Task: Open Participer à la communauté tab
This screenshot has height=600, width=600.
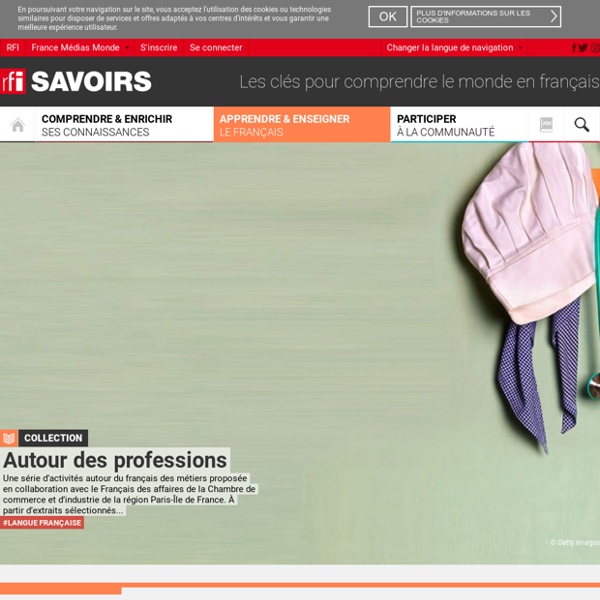Action: 459,125
